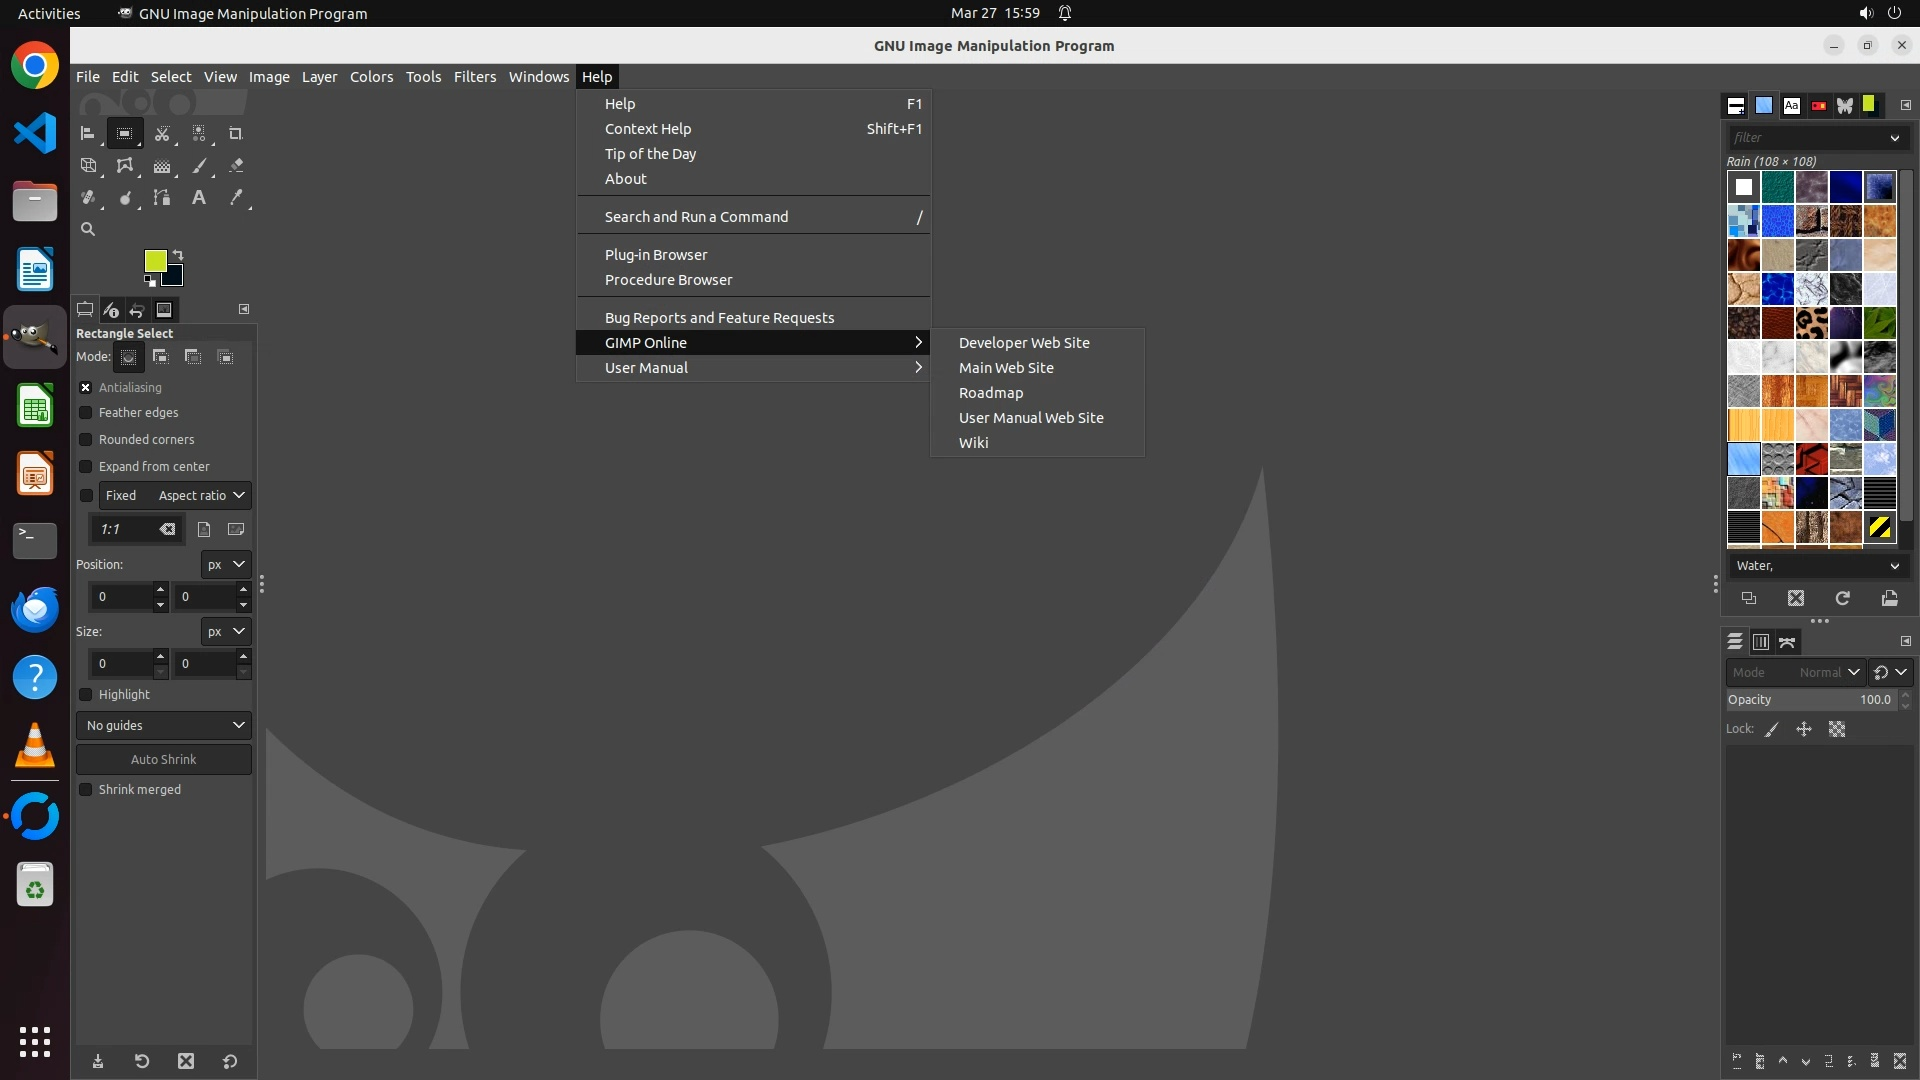Choose the Eraser tool
Image resolution: width=1920 pixels, height=1080 pixels.
pyautogui.click(x=236, y=166)
